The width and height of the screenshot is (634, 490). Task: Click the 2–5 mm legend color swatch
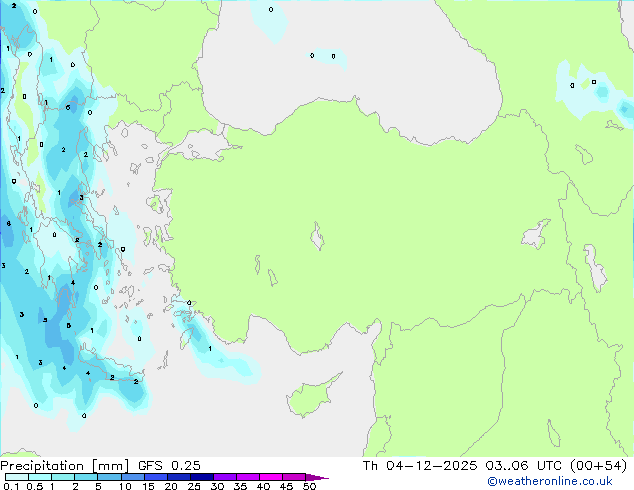click(86, 477)
